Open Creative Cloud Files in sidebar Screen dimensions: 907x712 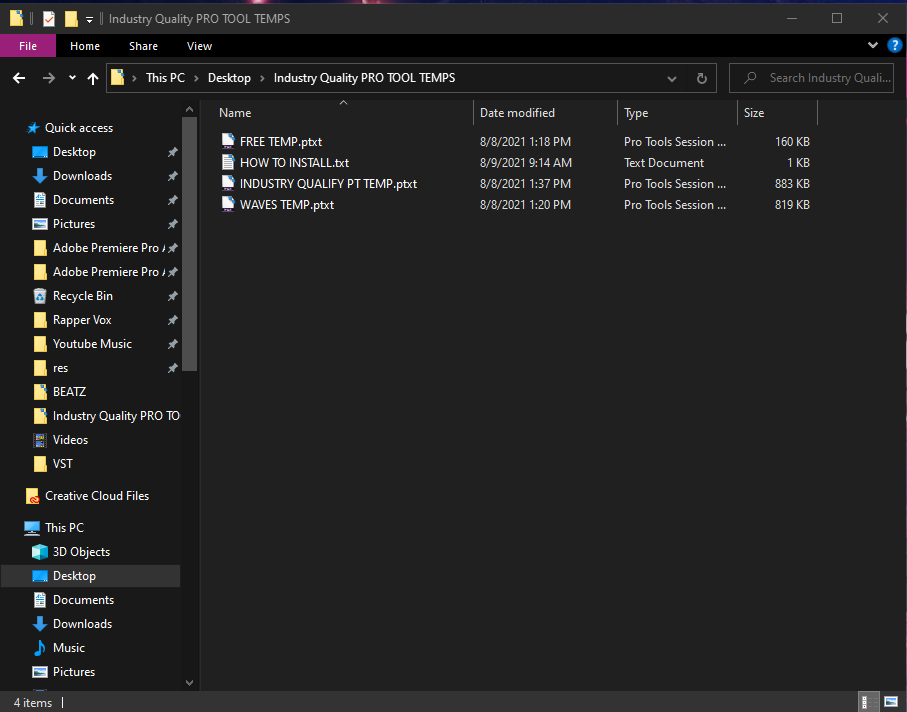96,496
